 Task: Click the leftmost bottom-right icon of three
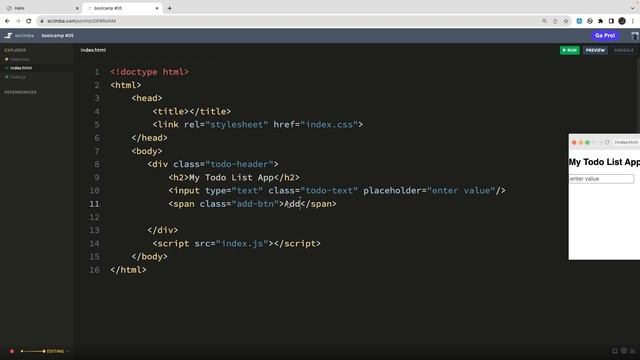point(615,351)
